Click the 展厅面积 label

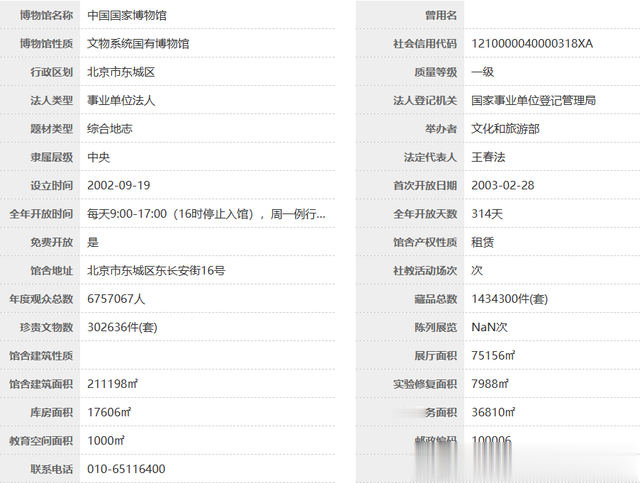(436, 356)
